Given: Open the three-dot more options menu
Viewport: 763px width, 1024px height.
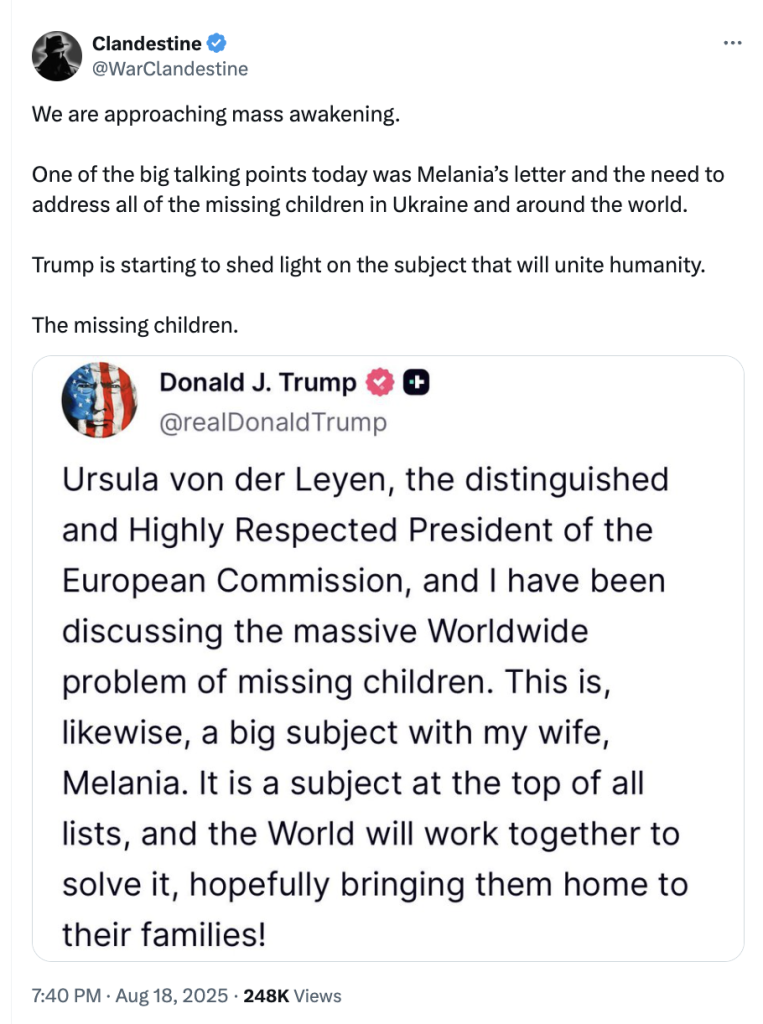Looking at the screenshot, I should 732,43.
